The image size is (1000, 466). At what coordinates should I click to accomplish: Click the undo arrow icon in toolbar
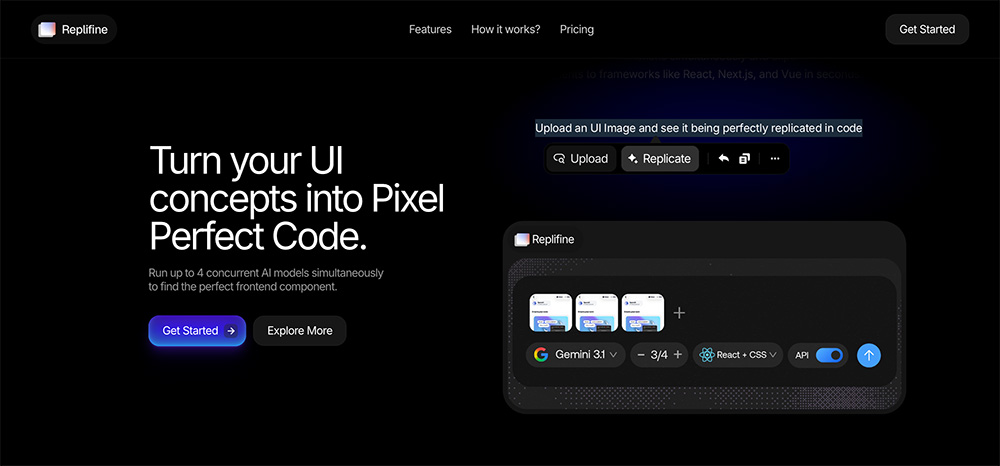[x=723, y=159]
